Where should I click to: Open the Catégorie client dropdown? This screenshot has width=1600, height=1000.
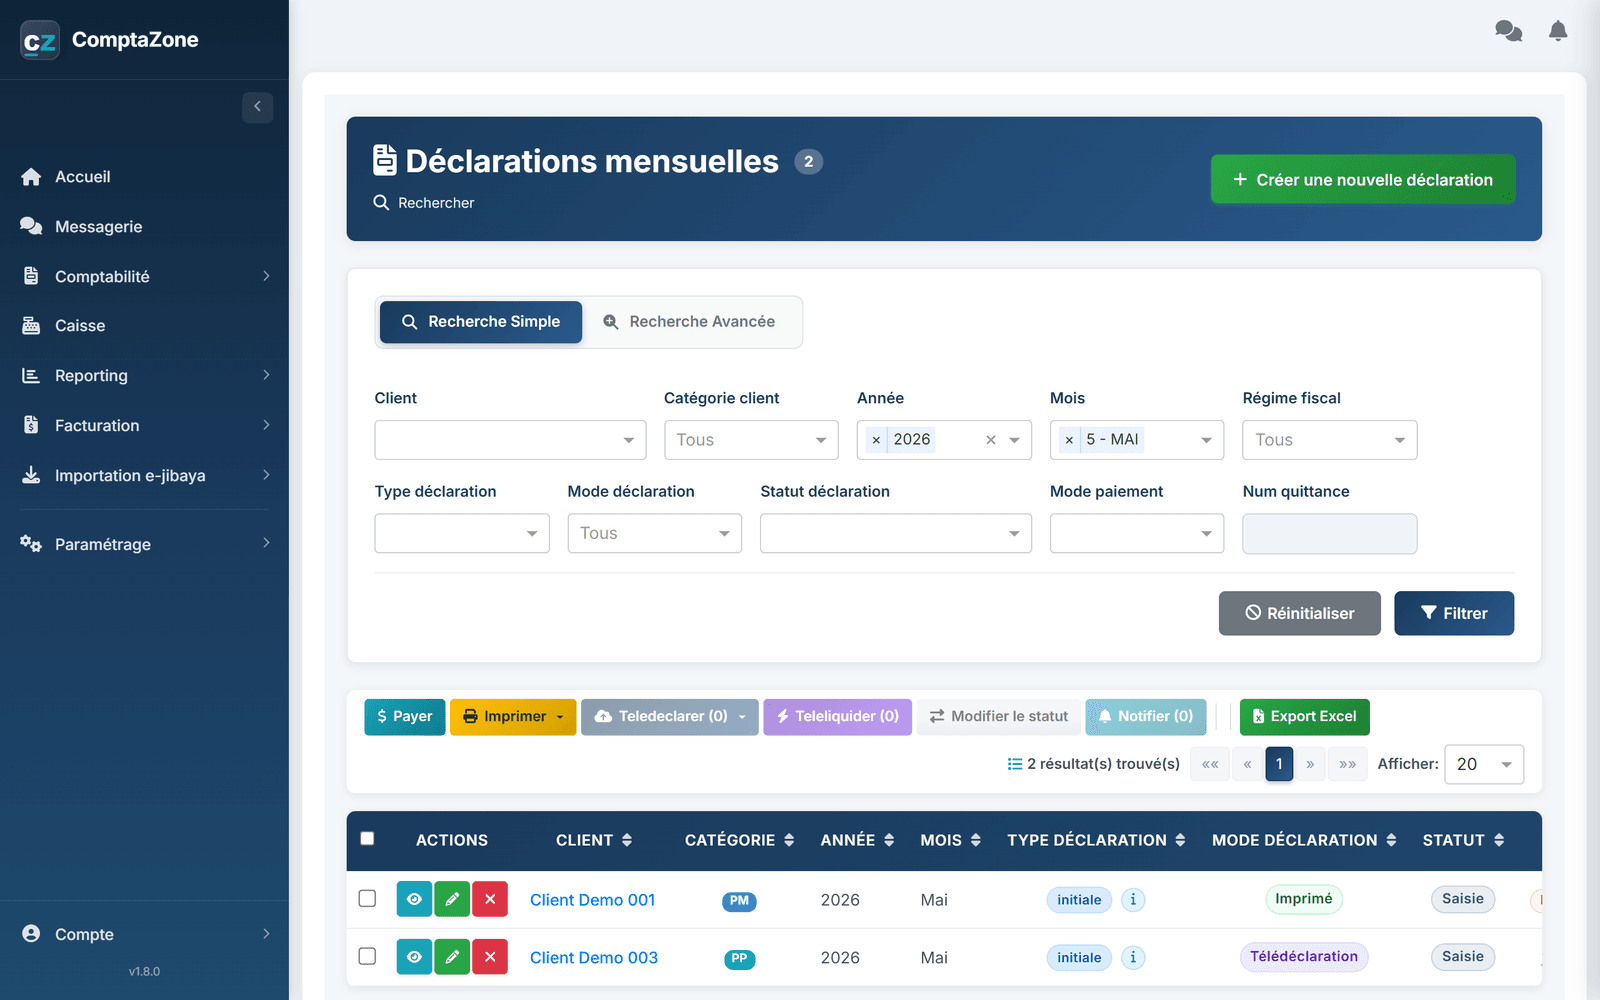coord(751,440)
